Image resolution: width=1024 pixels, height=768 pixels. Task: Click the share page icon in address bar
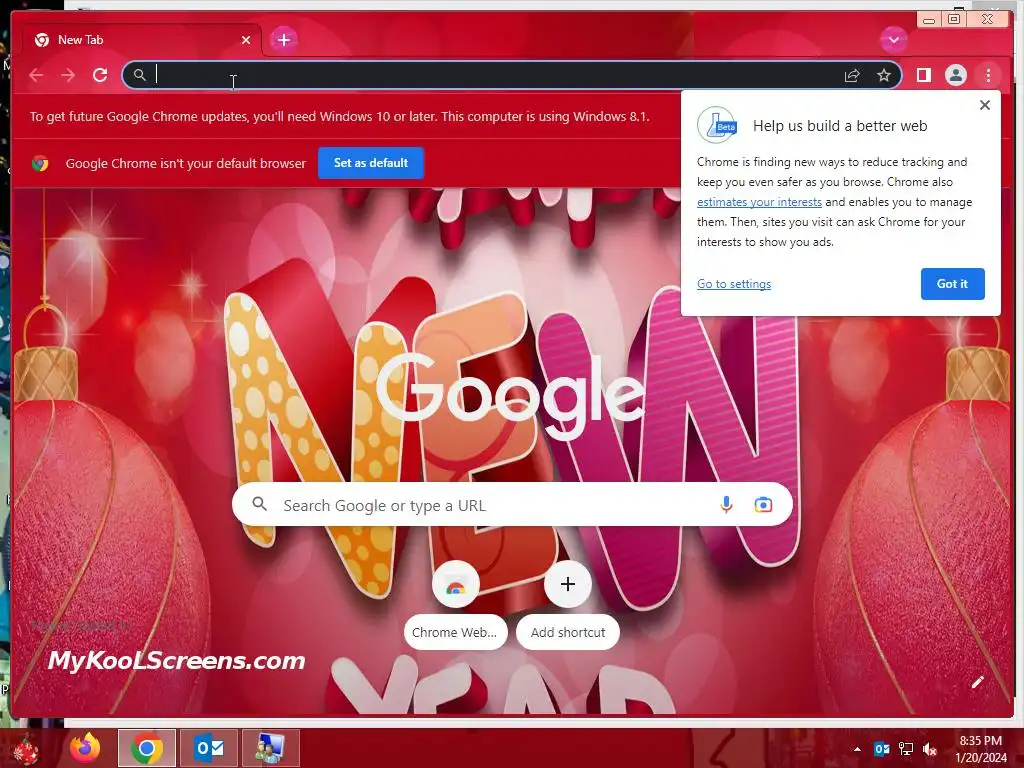(852, 76)
